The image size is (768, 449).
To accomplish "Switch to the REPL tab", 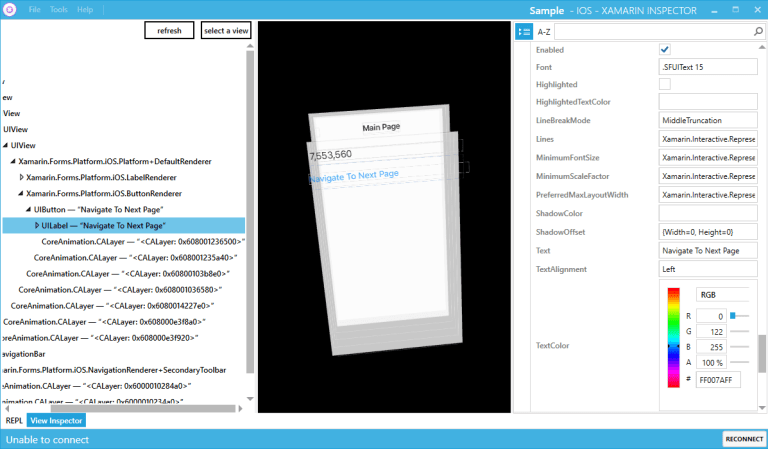I will 14,421.
